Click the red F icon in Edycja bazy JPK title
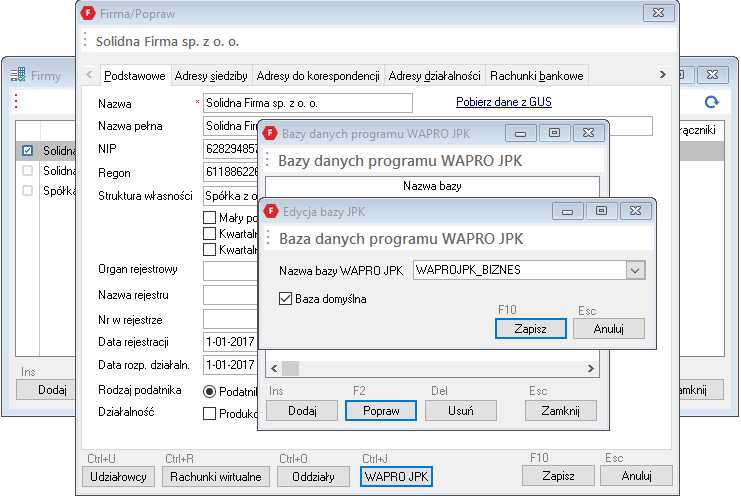Viewport: 741px width, 496px height. (x=271, y=211)
